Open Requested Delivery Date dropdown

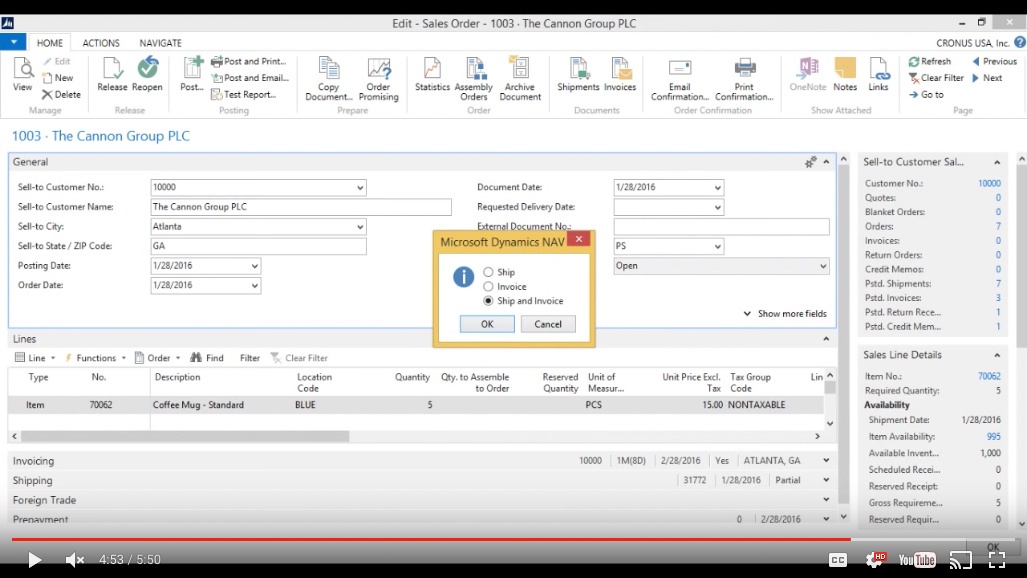click(x=717, y=207)
